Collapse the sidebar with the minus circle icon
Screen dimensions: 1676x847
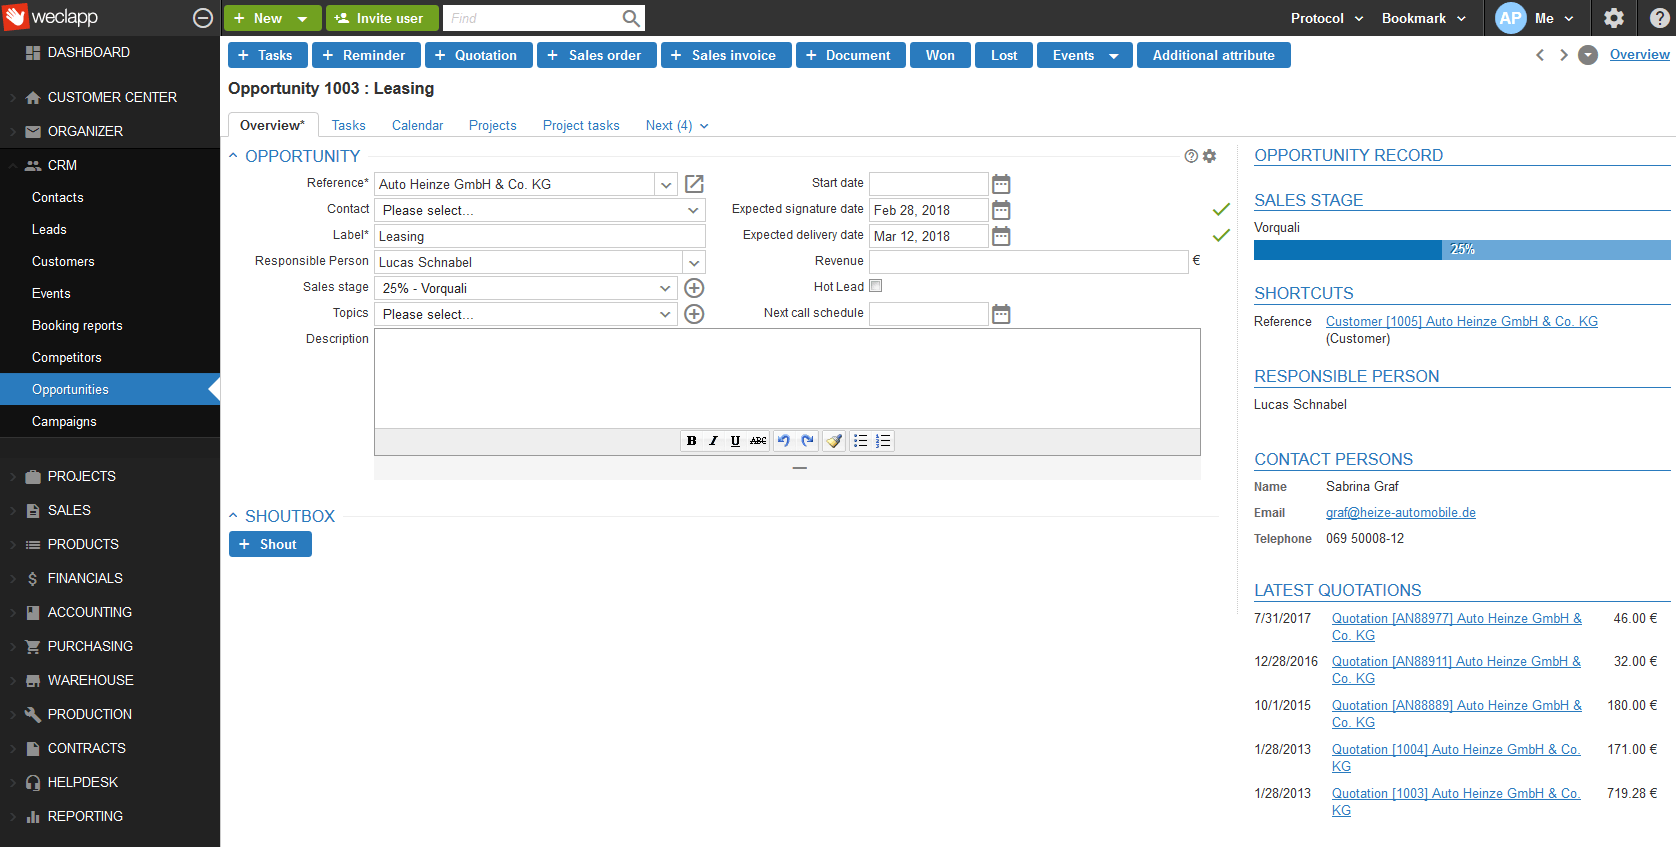tap(203, 18)
